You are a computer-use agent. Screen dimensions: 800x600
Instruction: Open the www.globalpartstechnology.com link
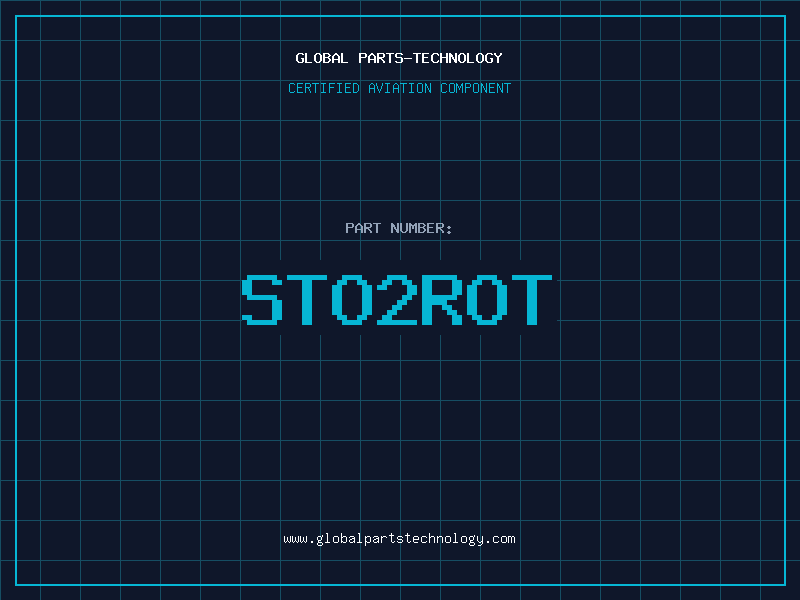coord(399,539)
